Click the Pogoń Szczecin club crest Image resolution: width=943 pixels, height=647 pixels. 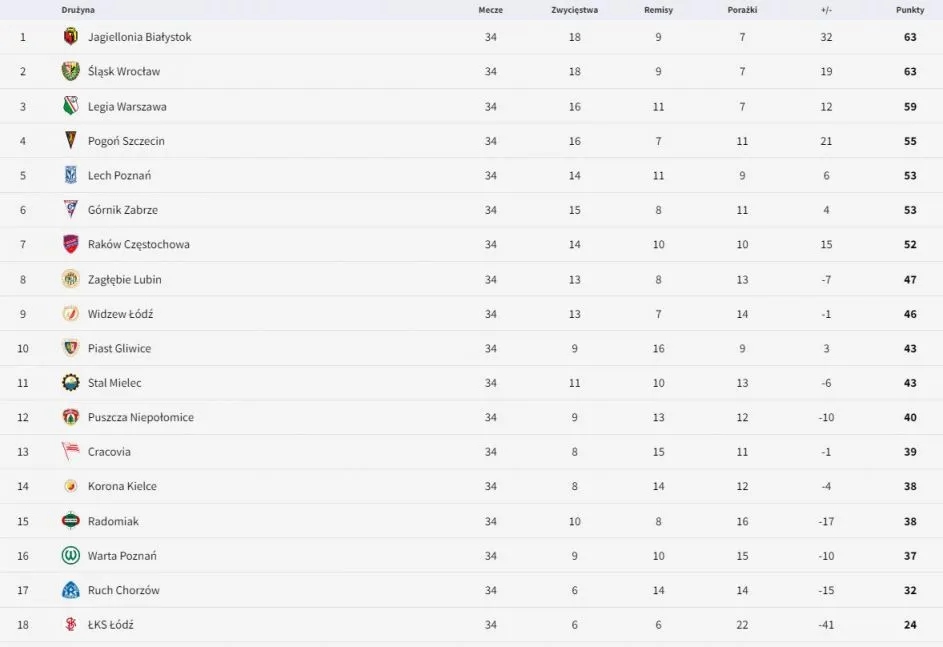pyautogui.click(x=70, y=141)
